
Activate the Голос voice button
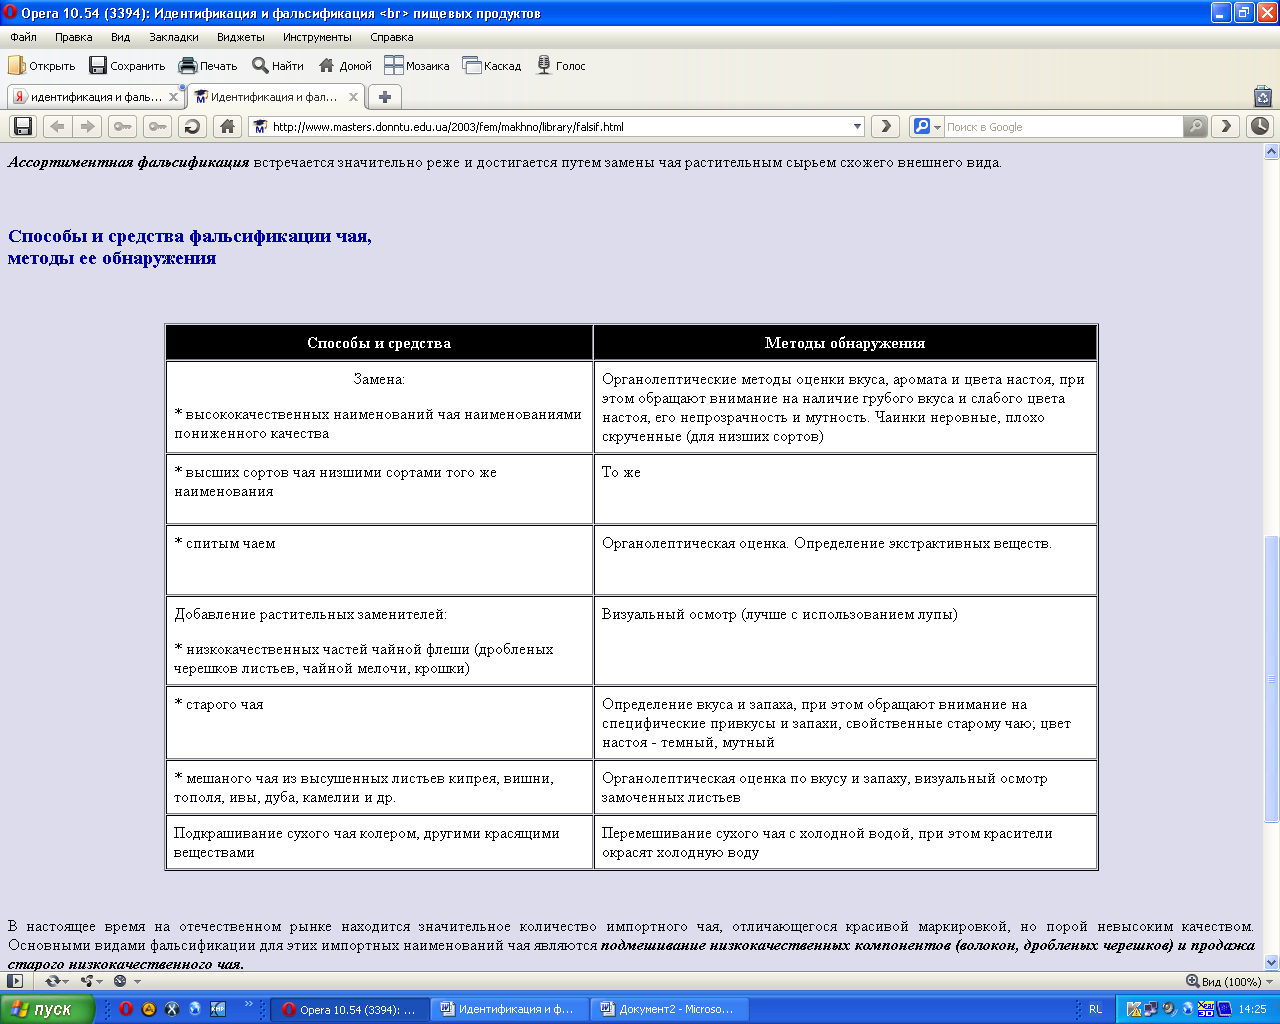561,66
